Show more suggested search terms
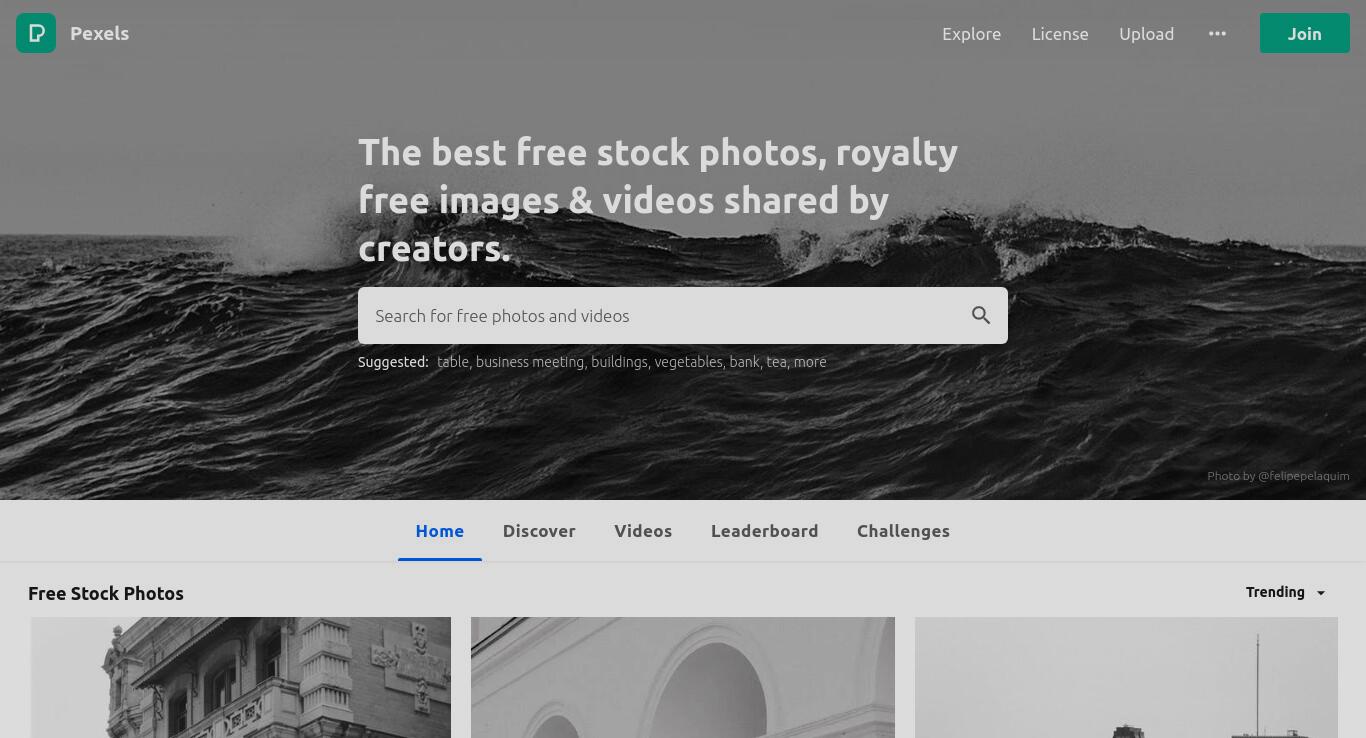1366x738 pixels. point(810,362)
